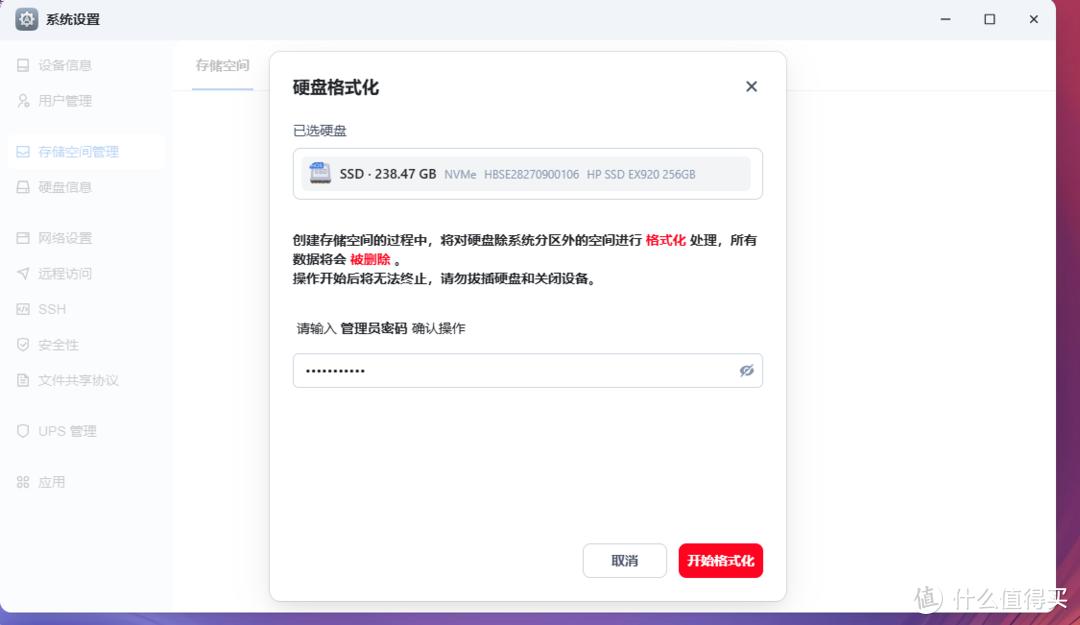This screenshot has width=1080, height=625.
Task: Open the SSH menu item
Action: point(52,309)
